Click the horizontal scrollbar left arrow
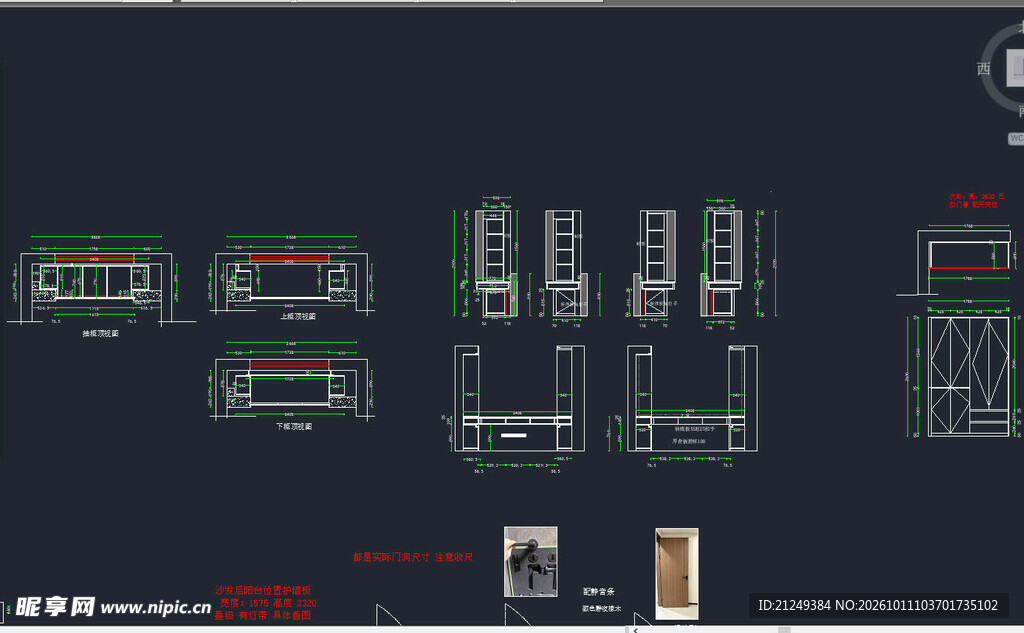1024x633 pixels. (635, 630)
